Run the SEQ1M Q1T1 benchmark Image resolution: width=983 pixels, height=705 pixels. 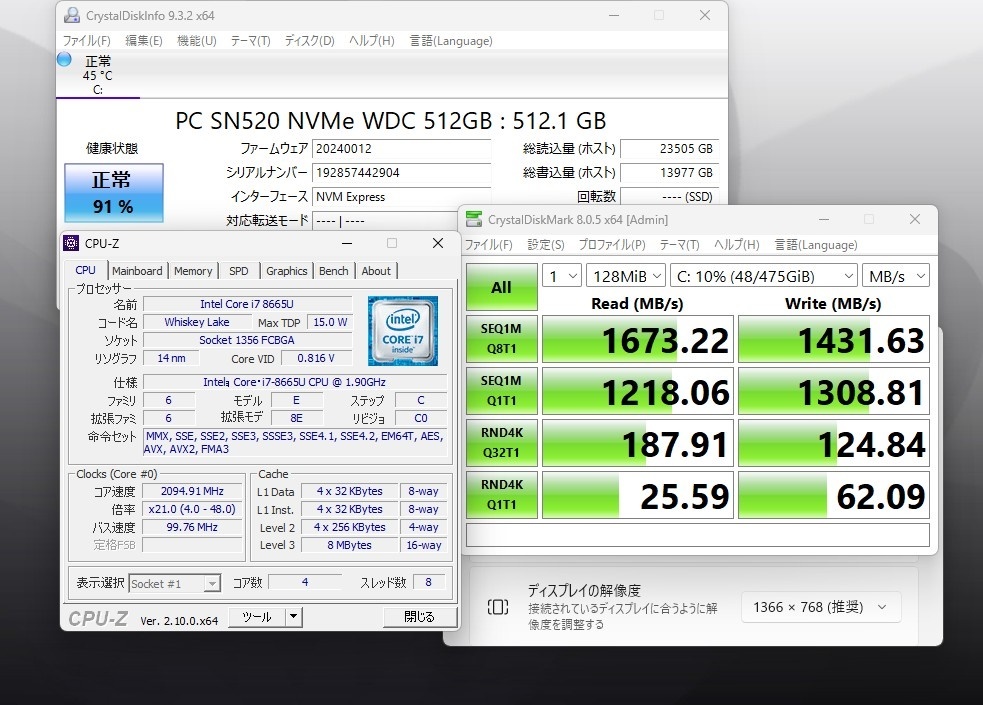[x=502, y=390]
